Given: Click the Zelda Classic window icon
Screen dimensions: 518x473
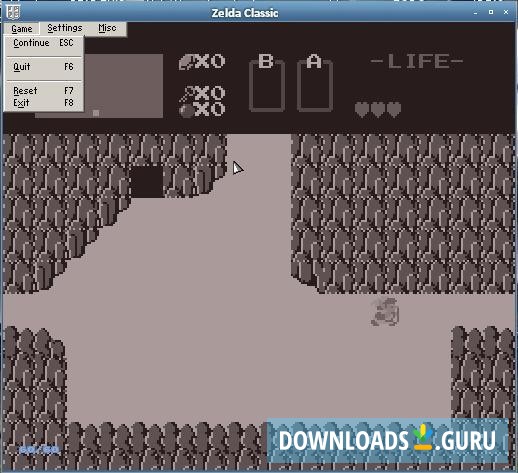Looking at the screenshot, I should [13, 12].
